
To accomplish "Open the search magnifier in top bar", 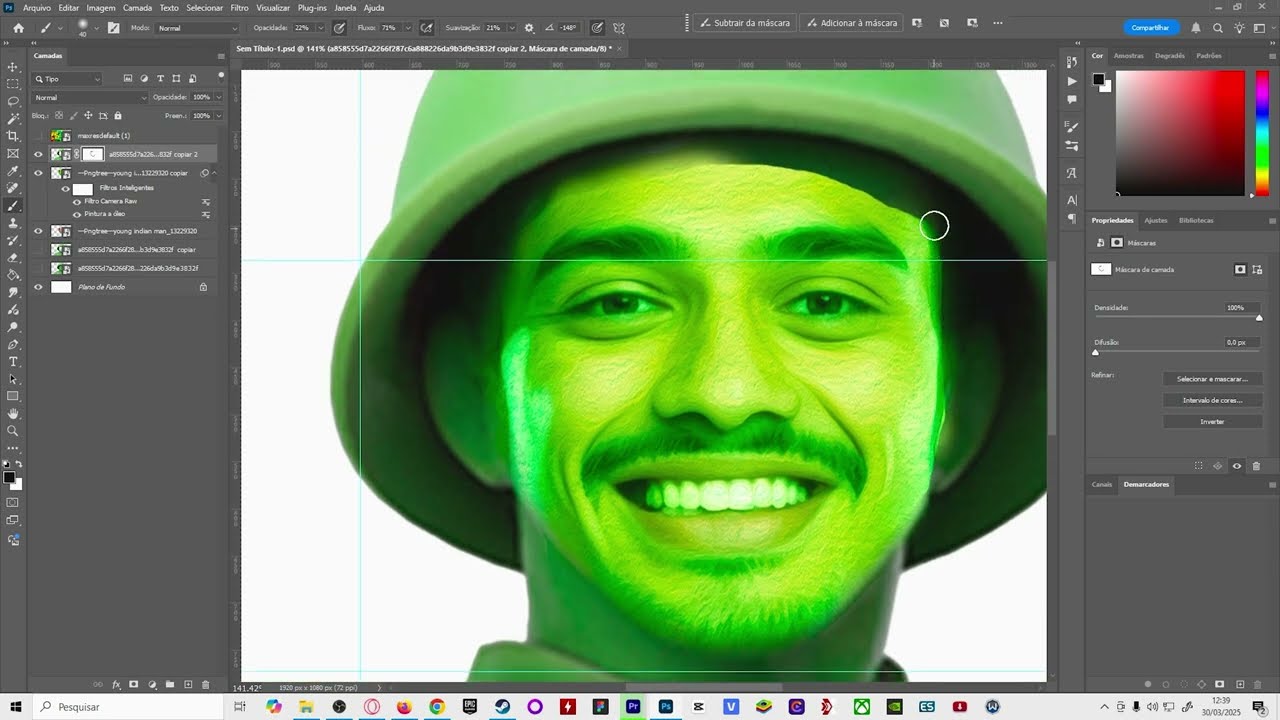I will (x=1217, y=28).
